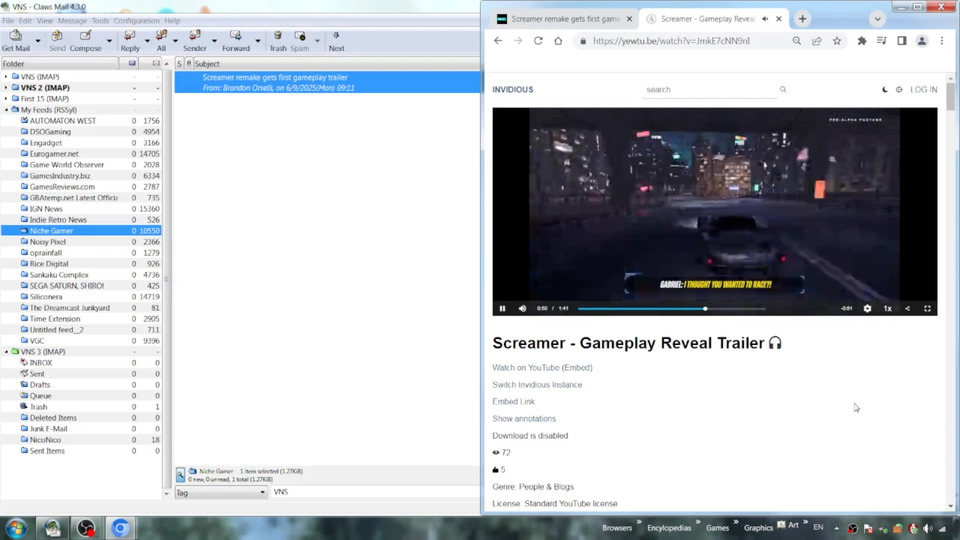This screenshot has height=540, width=960.
Task: Click the Next message toolbar icon
Action: click(x=336, y=40)
